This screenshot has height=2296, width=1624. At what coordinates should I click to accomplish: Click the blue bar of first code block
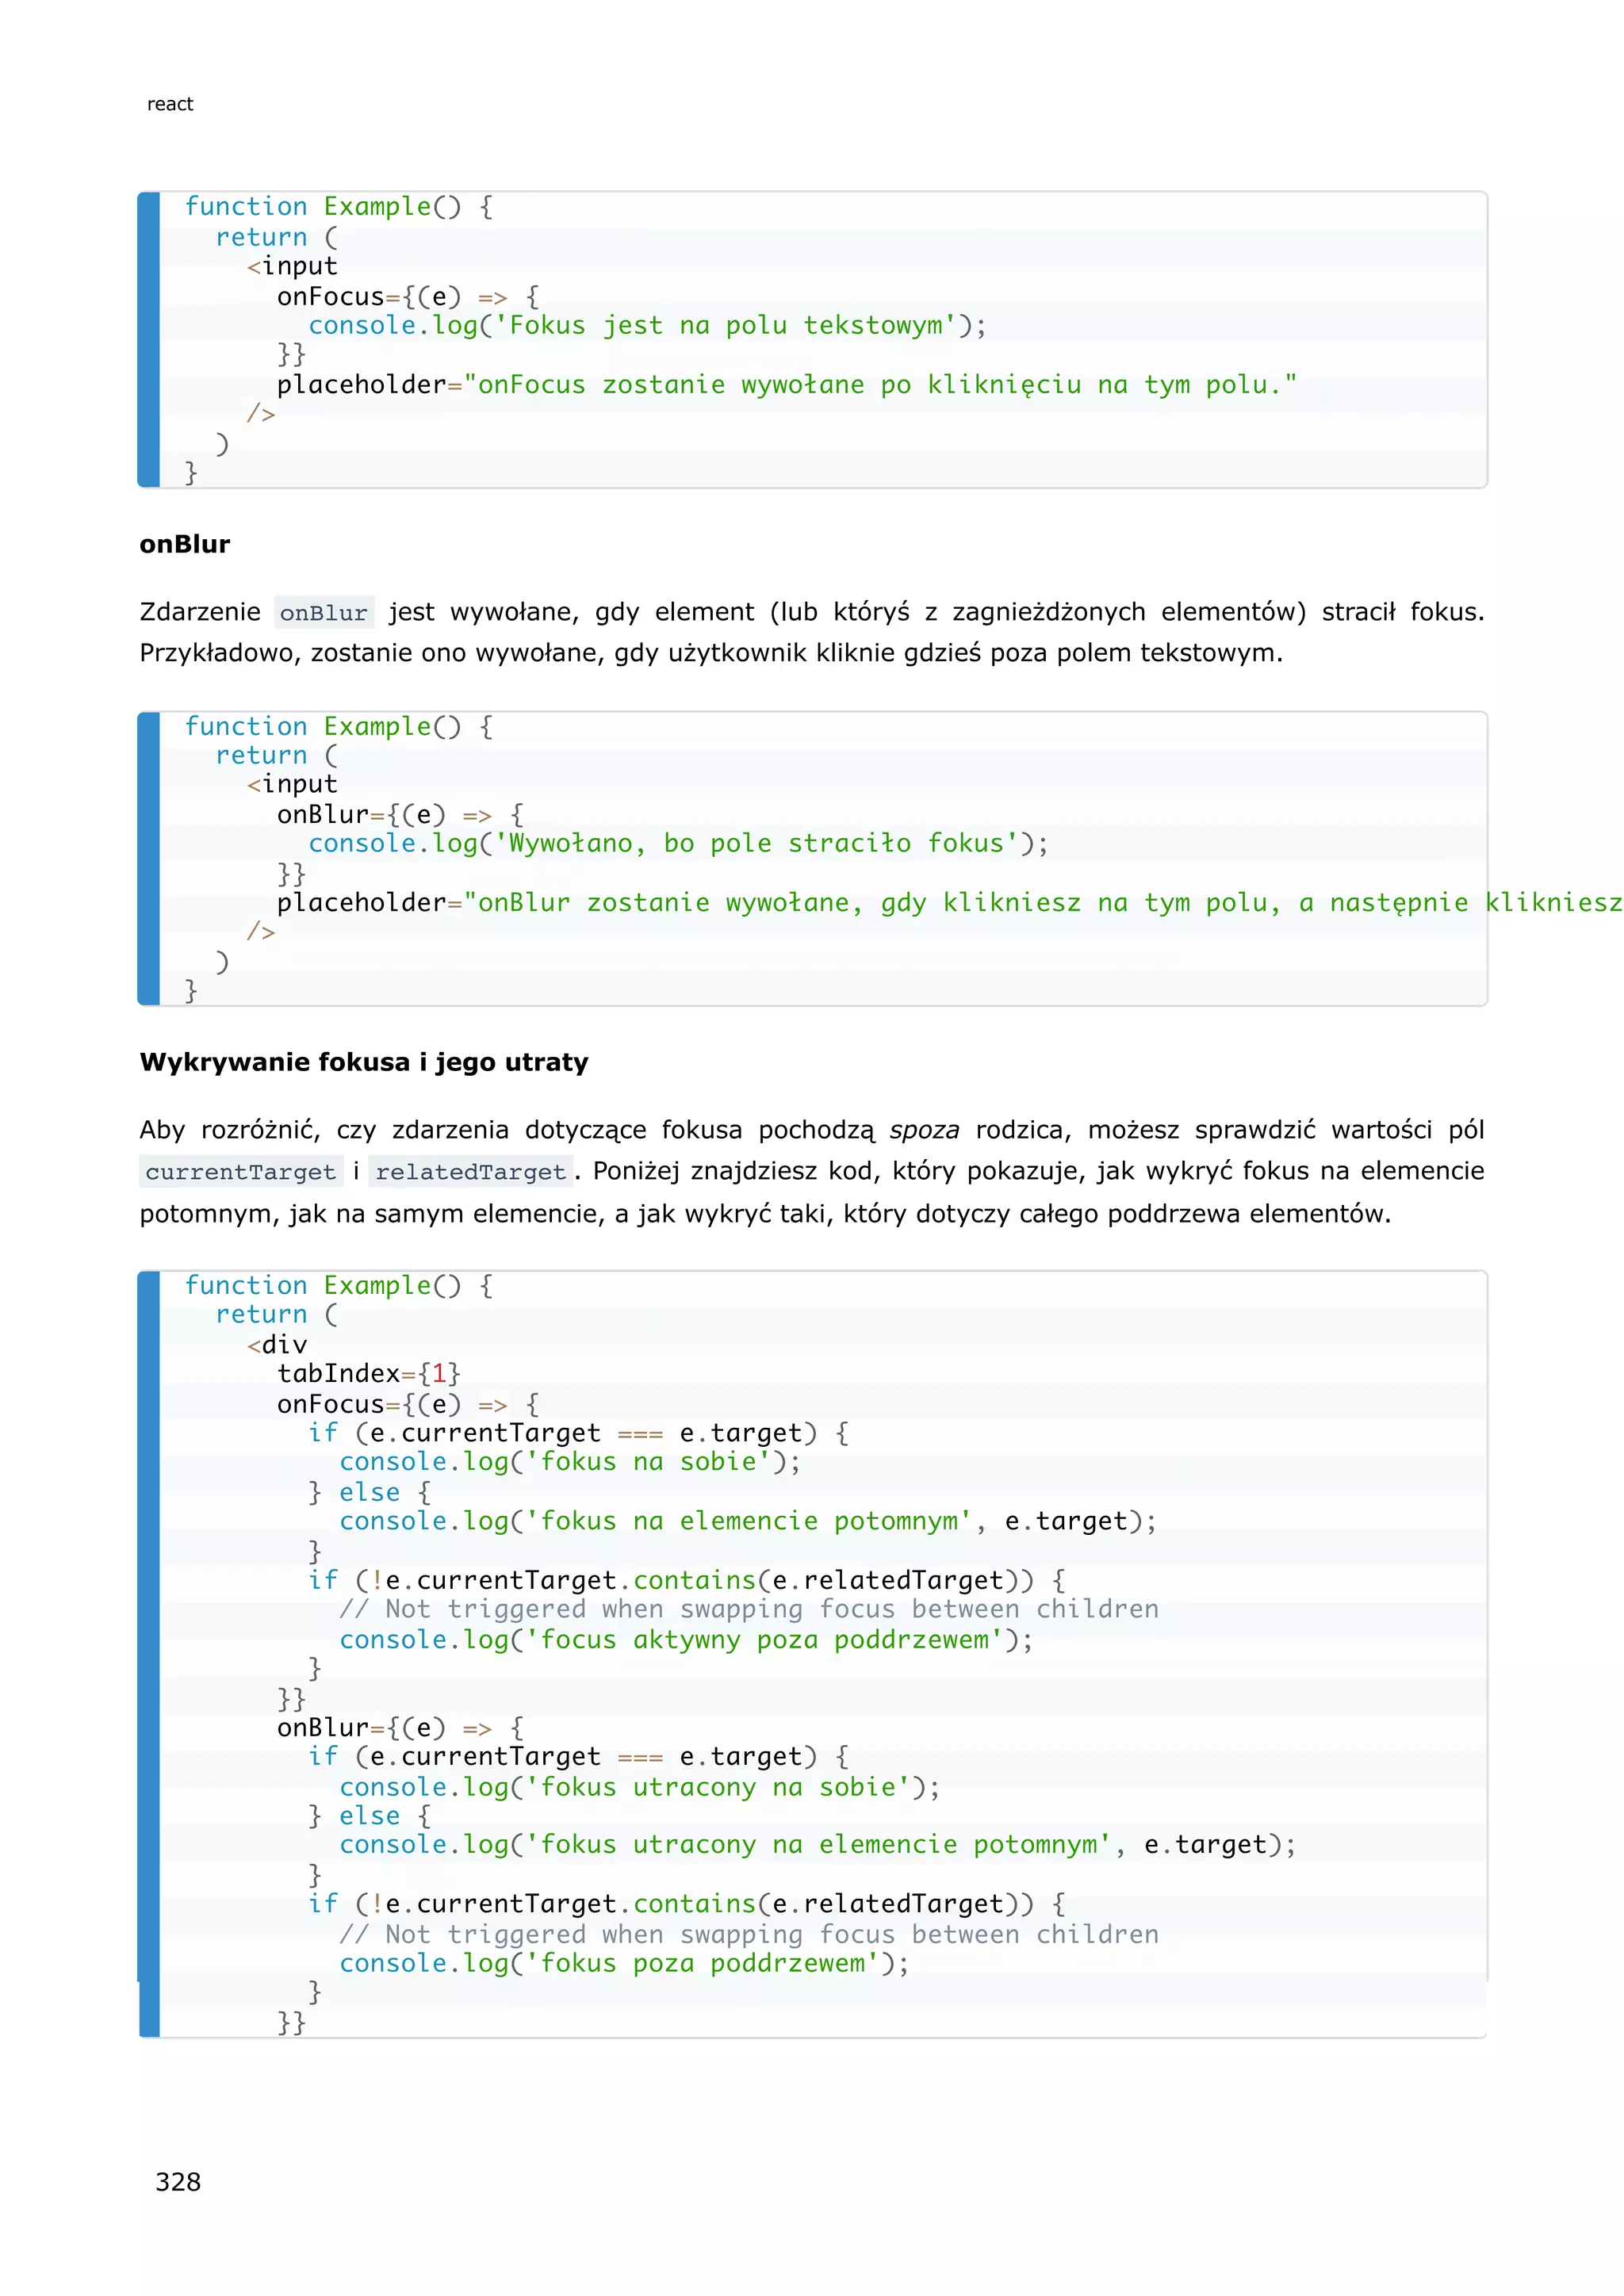tap(149, 340)
